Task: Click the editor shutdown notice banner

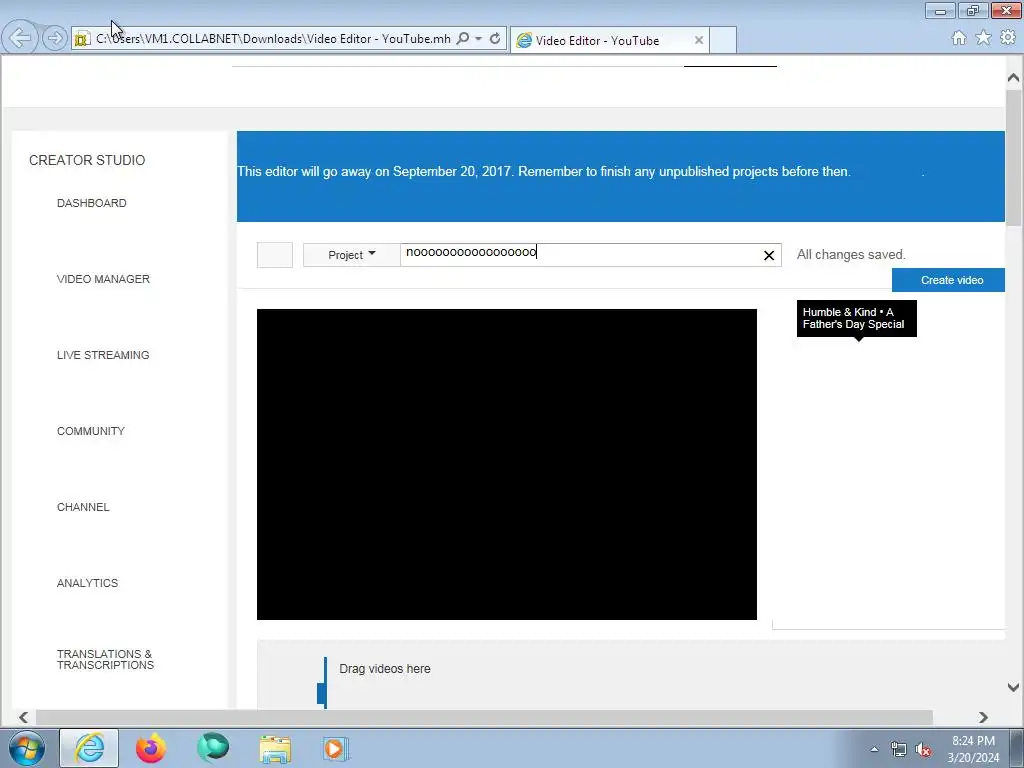Action: (x=620, y=176)
